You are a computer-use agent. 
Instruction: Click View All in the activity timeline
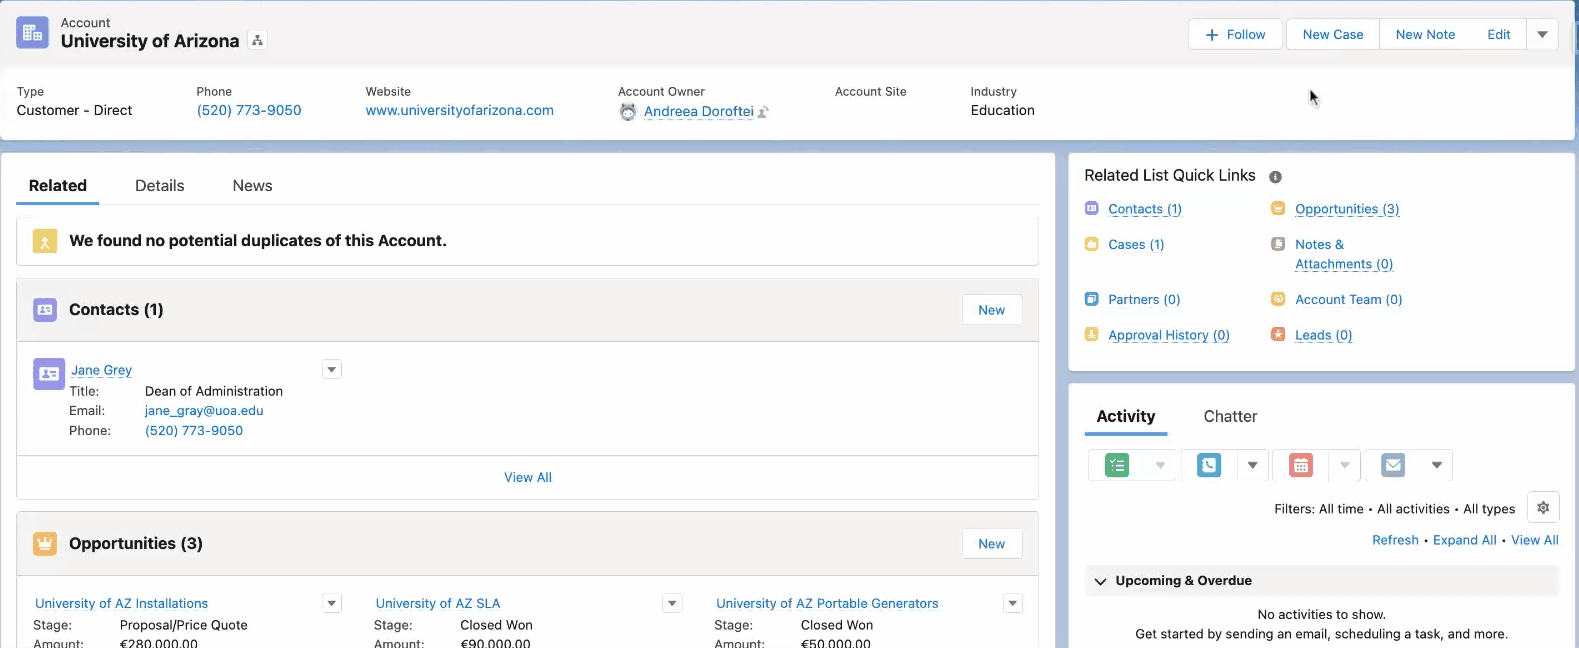[1535, 540]
